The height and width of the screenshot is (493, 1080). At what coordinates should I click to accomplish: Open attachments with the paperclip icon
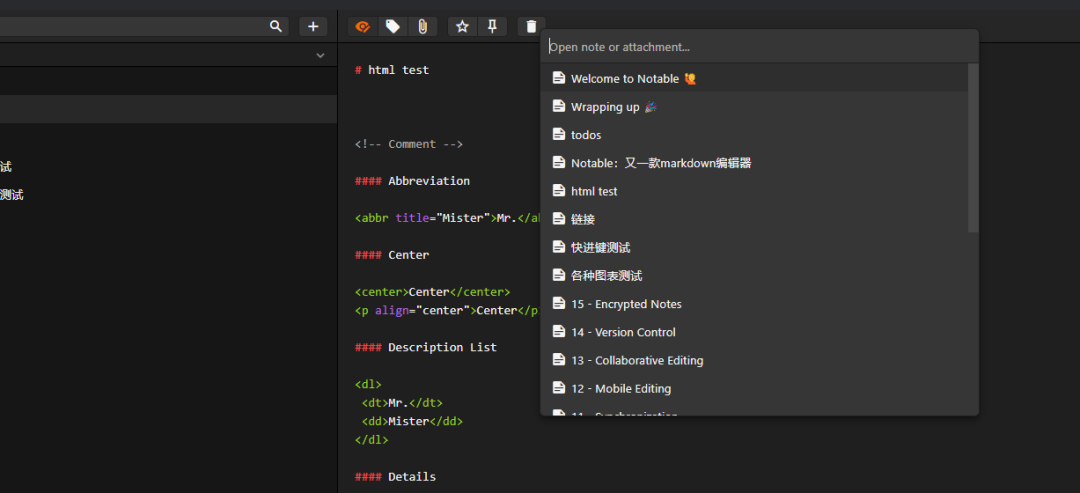(x=423, y=26)
